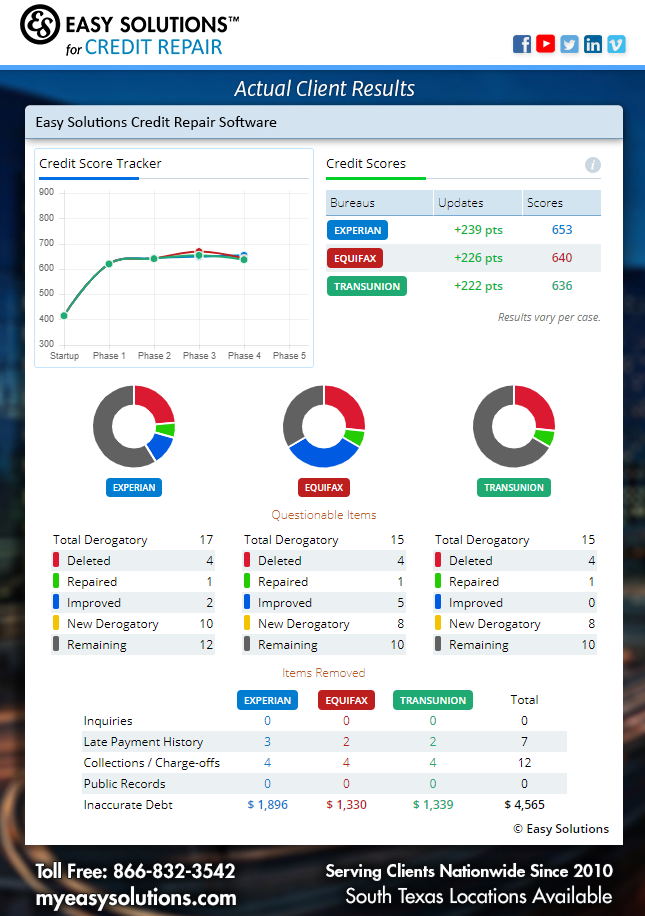Image resolution: width=645 pixels, height=916 pixels.
Task: Click Experian inaccurate debt $ 1,896
Action: coord(268,804)
